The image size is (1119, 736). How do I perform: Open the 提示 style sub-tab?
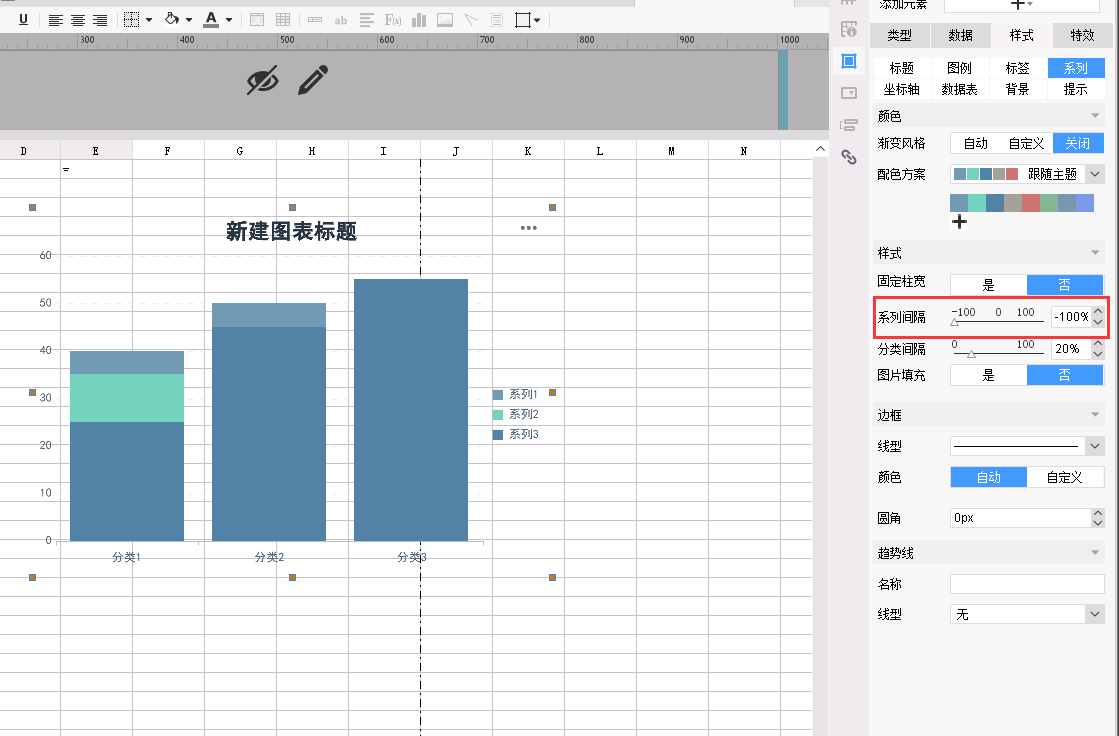pyautogui.click(x=1075, y=89)
